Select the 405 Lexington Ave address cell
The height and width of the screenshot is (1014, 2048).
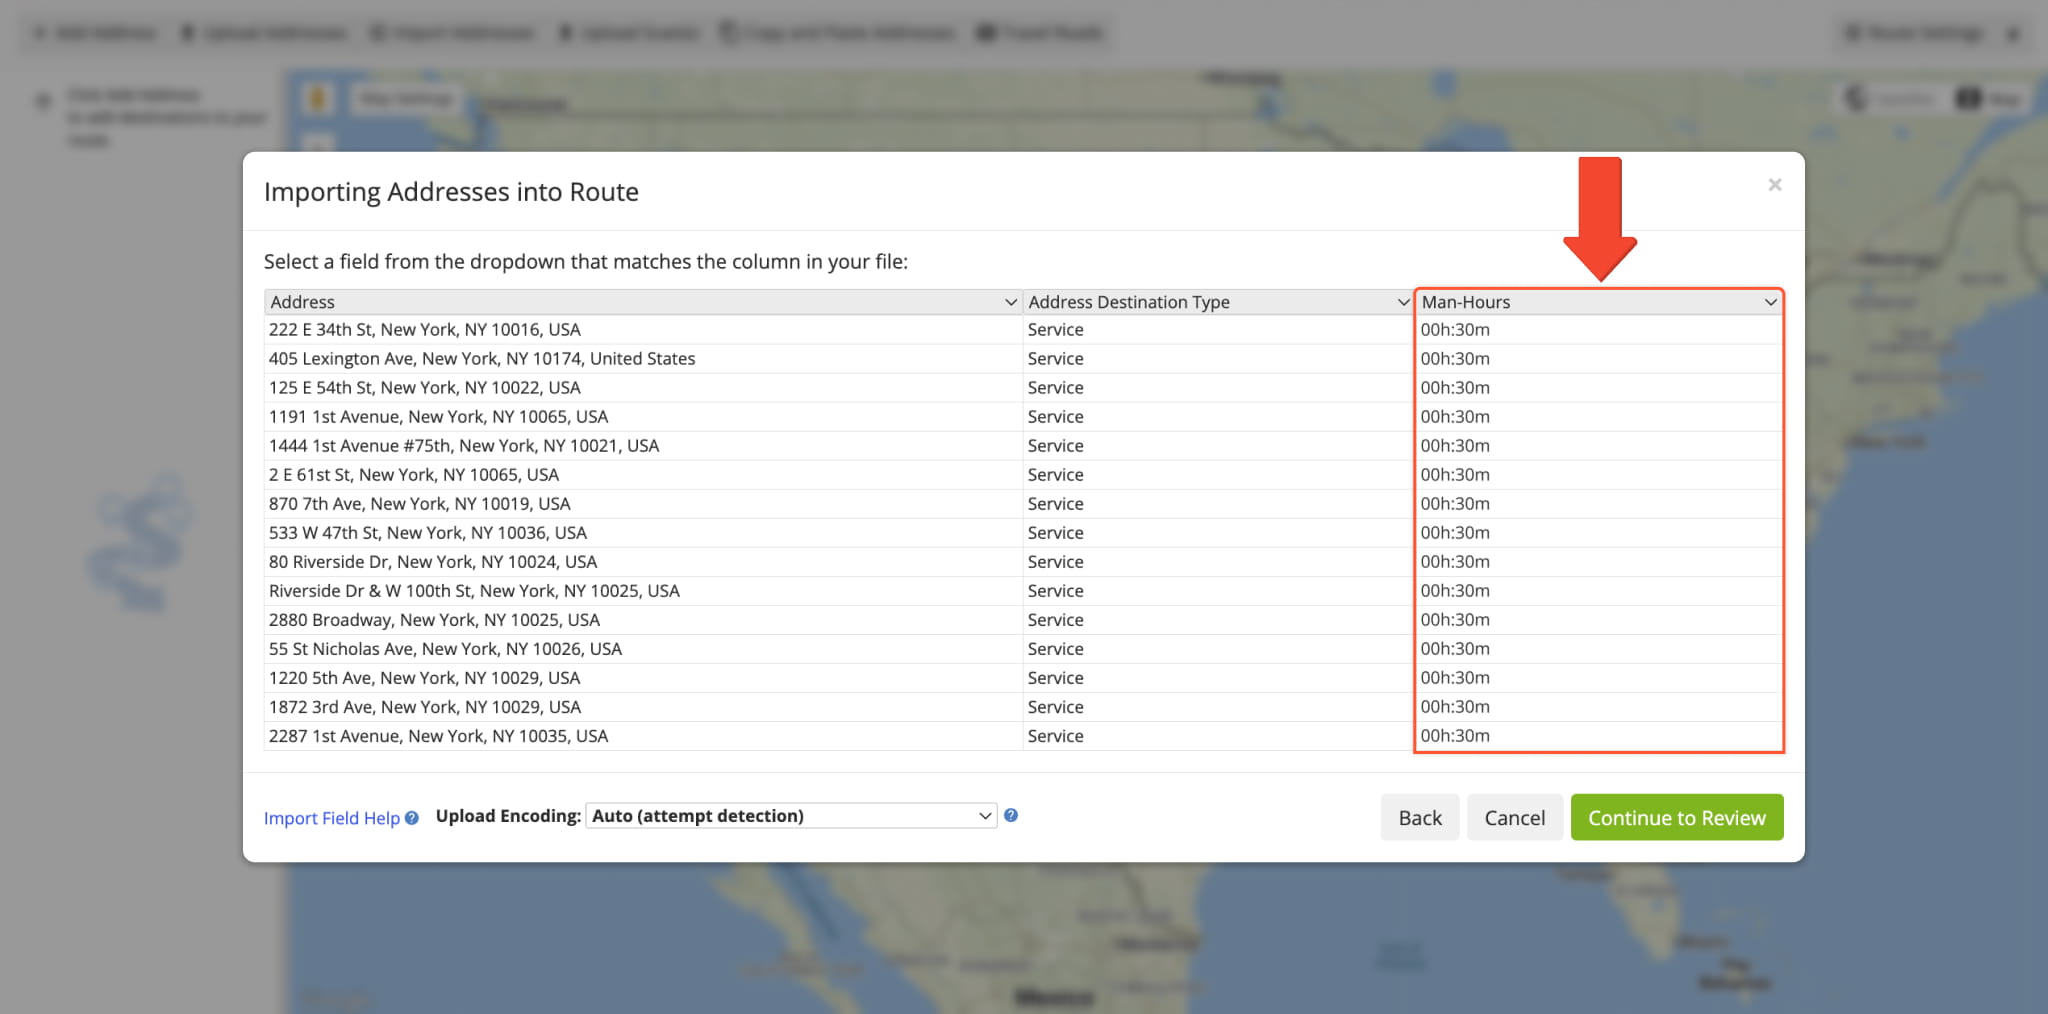coord(482,359)
